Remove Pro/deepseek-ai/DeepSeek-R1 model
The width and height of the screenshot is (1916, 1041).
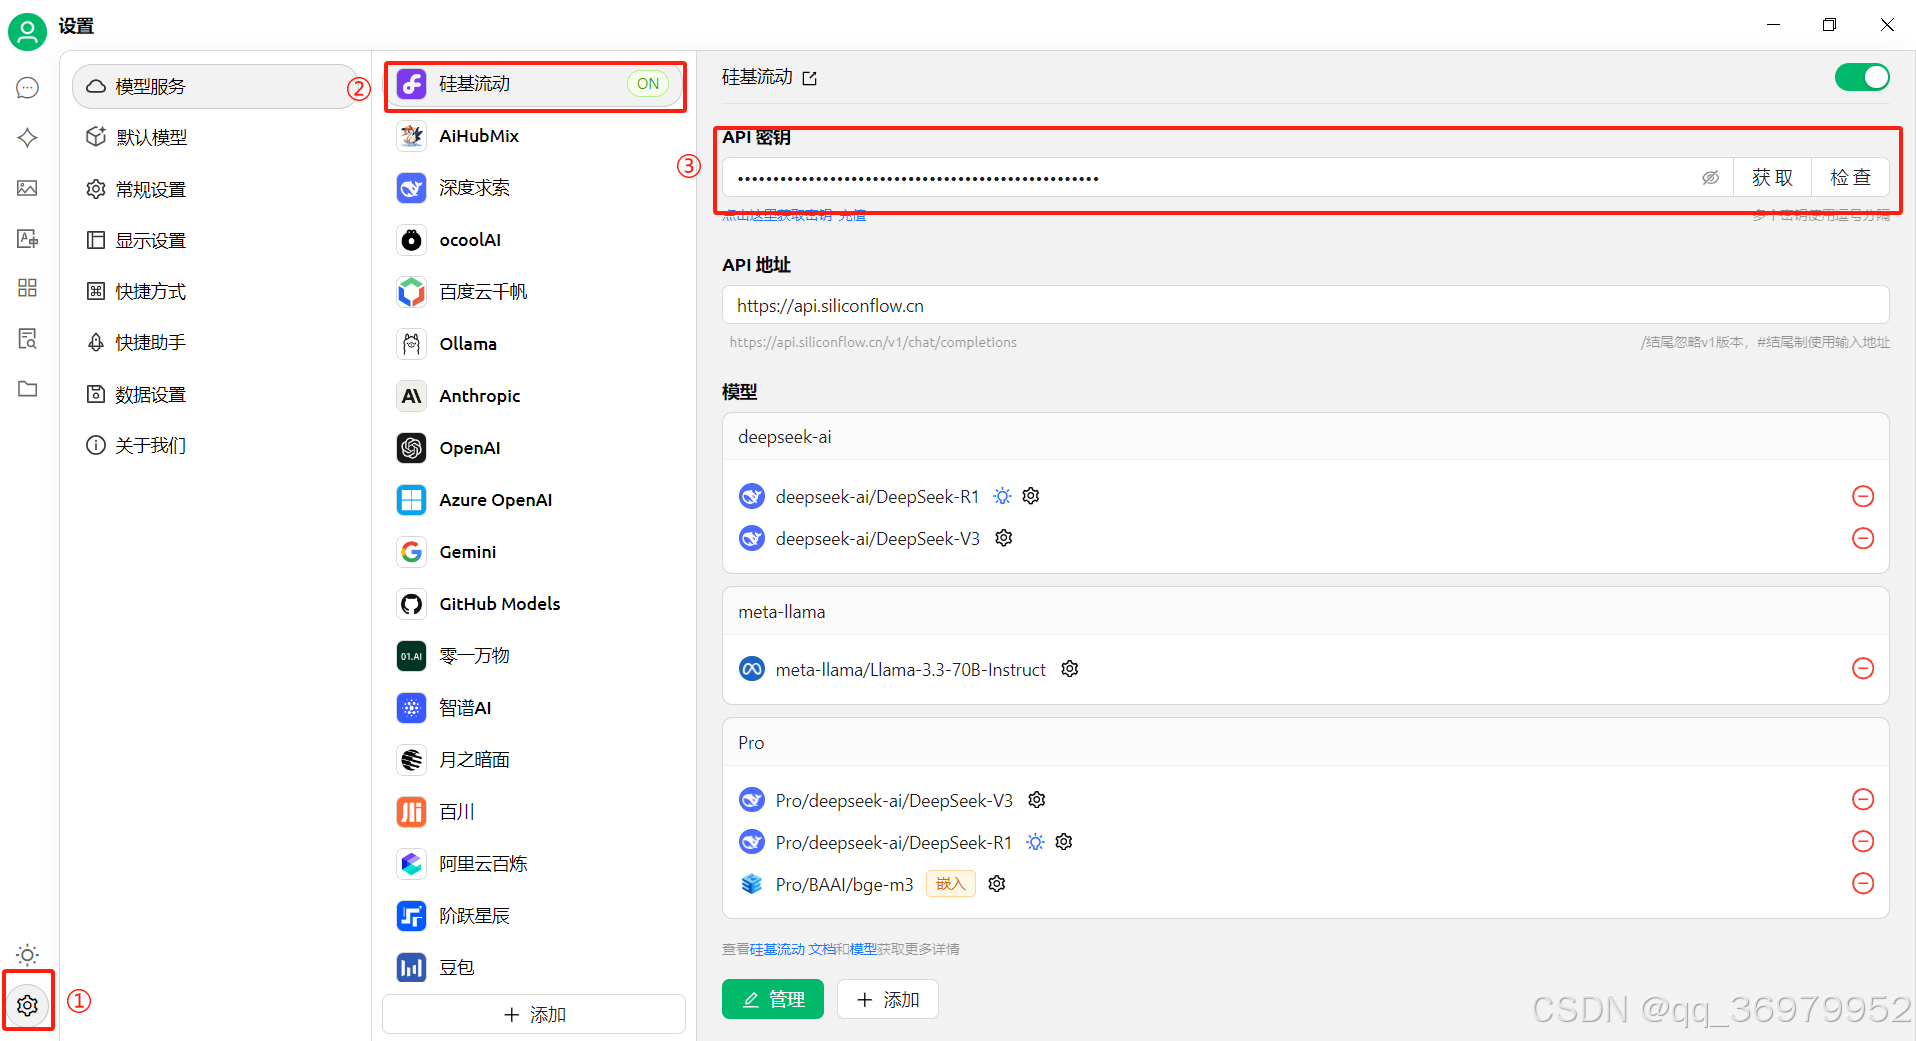click(x=1863, y=841)
